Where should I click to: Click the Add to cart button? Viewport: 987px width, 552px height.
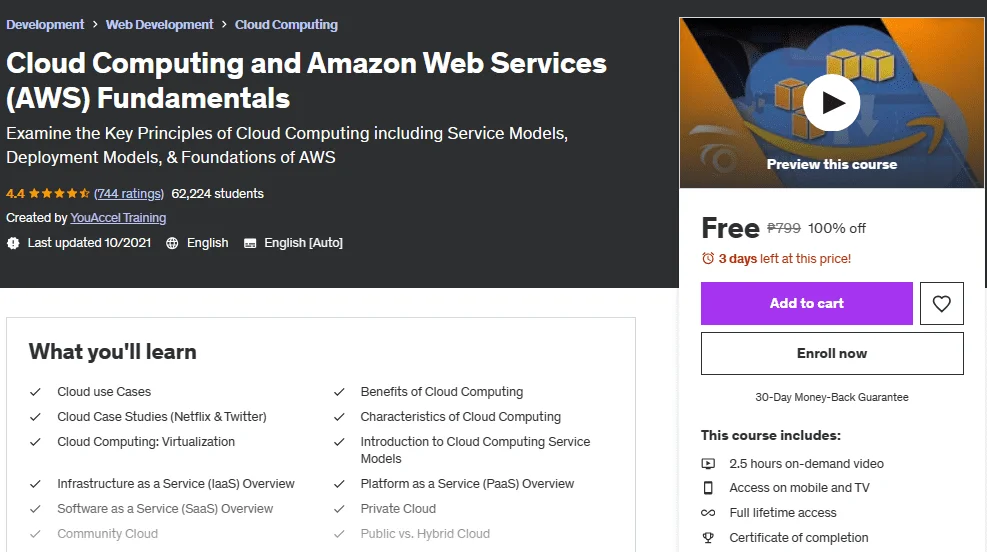pos(806,303)
